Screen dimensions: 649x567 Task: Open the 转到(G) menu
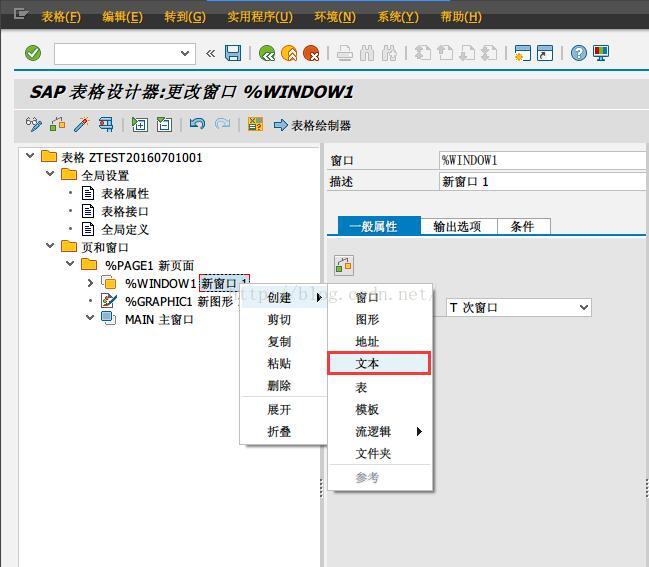185,17
